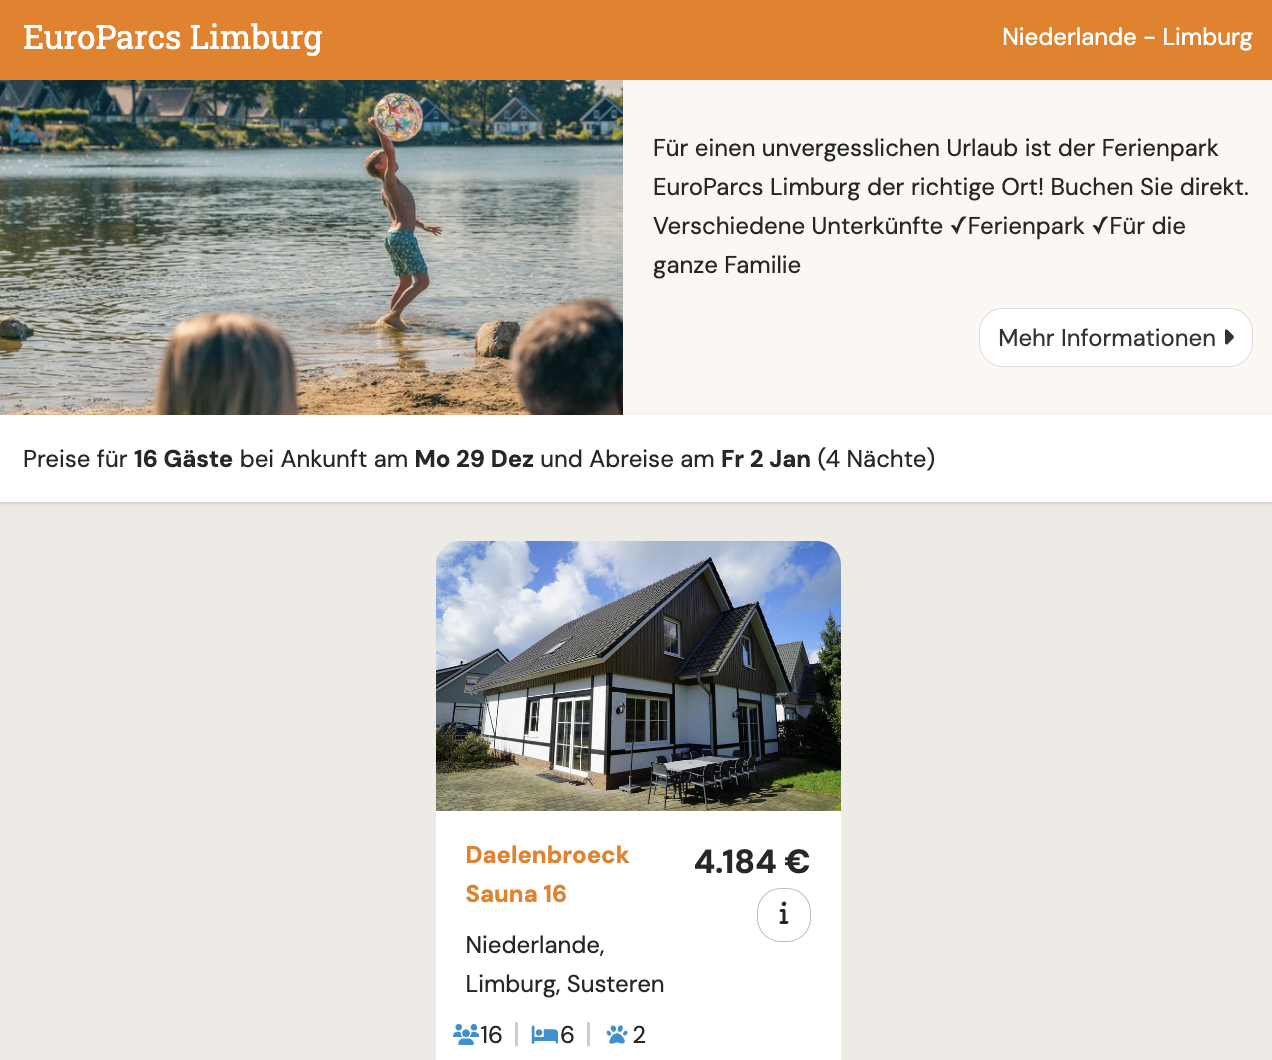Follow the Niederlande - Limburg header link
The image size is (1272, 1060).
point(1127,37)
